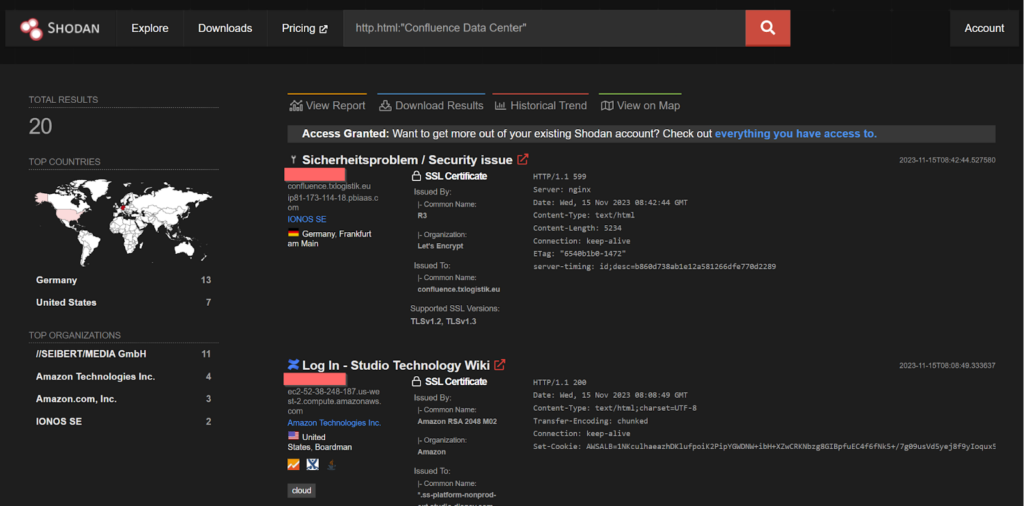This screenshot has width=1024, height=506.
Task: Click the 'Let's Encrypt' organization text
Action: 441,246
